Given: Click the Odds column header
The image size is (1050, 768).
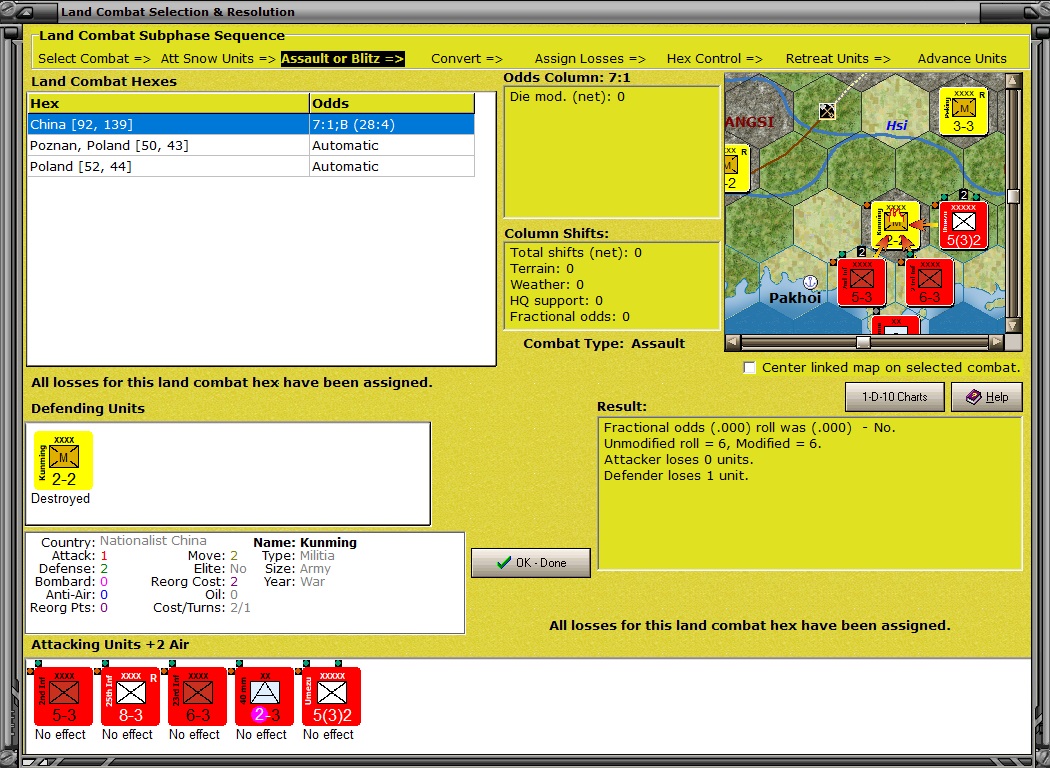Looking at the screenshot, I should point(391,103).
